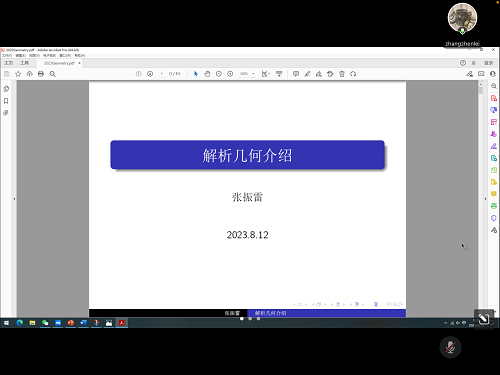Viewport: 500px width, 375px height.
Task: Add a bookmark star to this document
Action: click(18, 74)
